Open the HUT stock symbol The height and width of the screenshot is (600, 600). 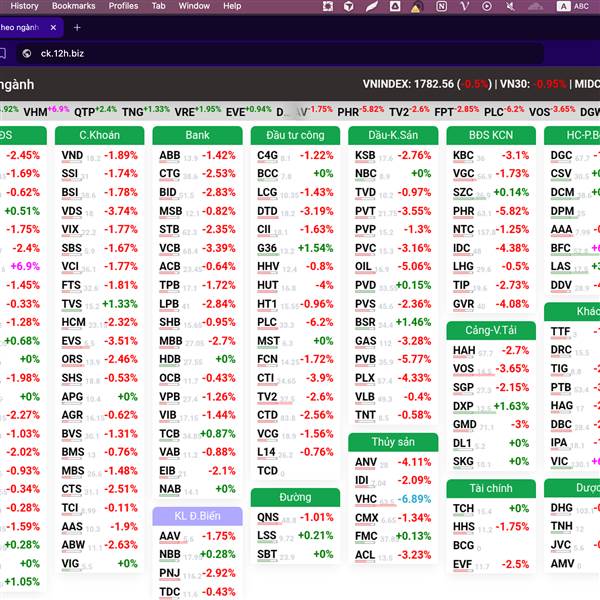coord(267,285)
